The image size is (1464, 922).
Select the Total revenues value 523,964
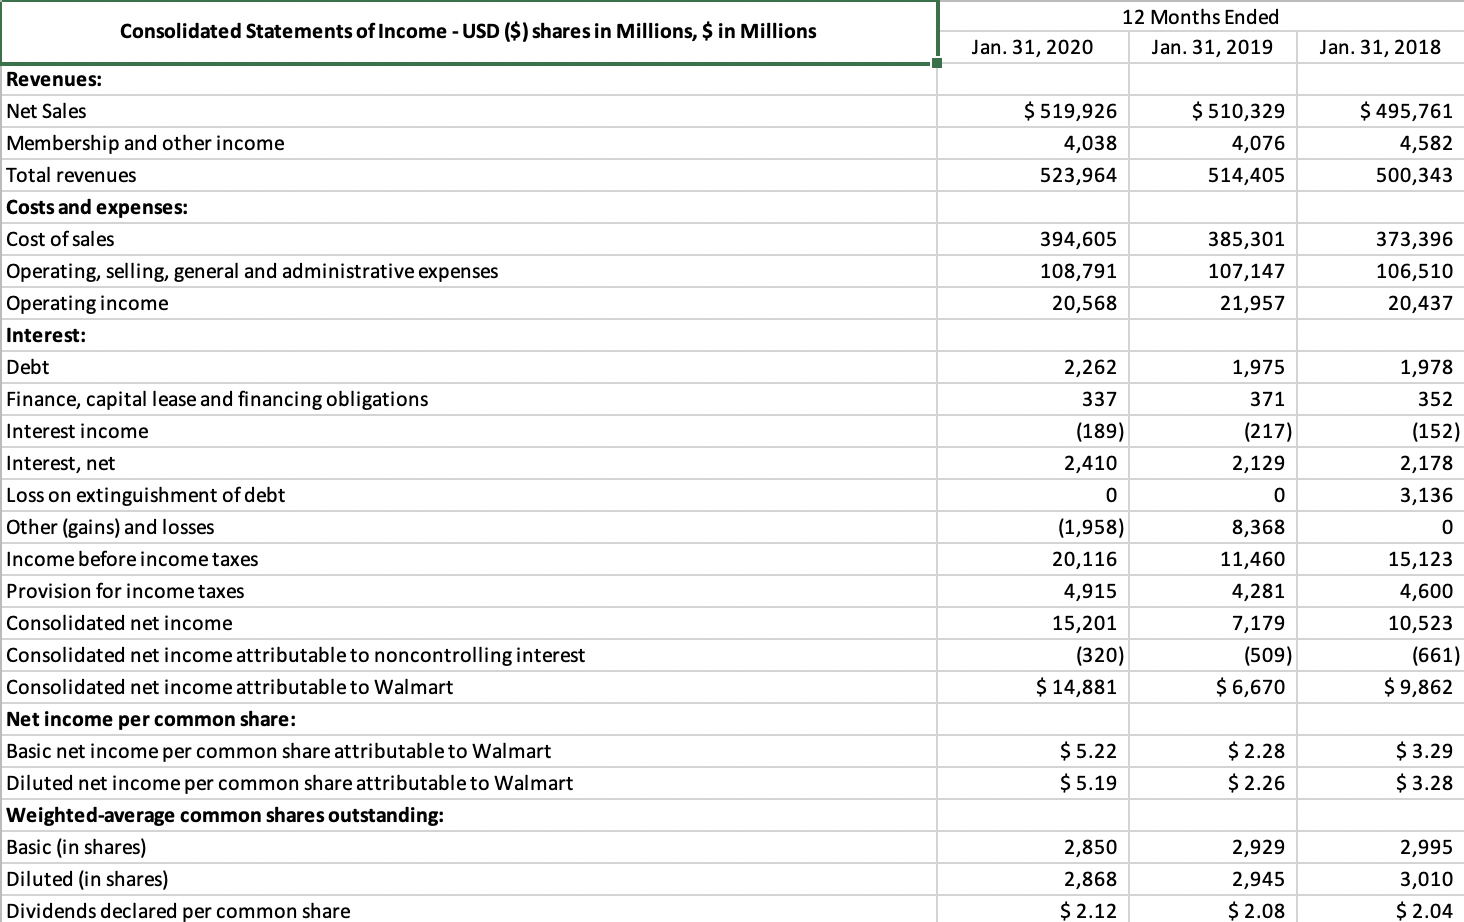(x=1077, y=175)
